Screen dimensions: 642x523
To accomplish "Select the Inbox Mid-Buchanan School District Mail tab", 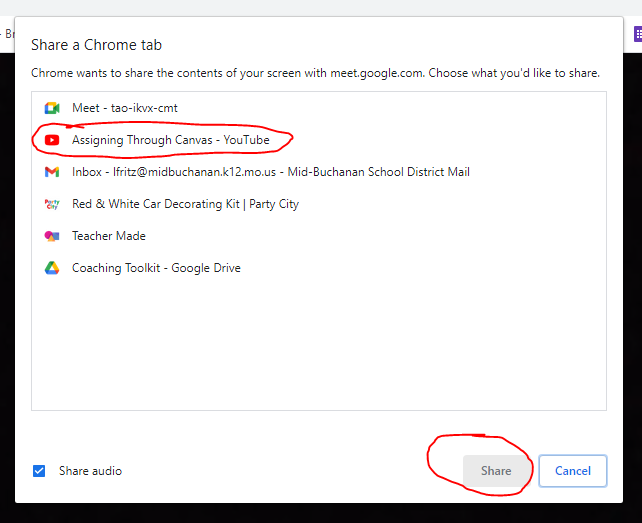I will click(270, 172).
